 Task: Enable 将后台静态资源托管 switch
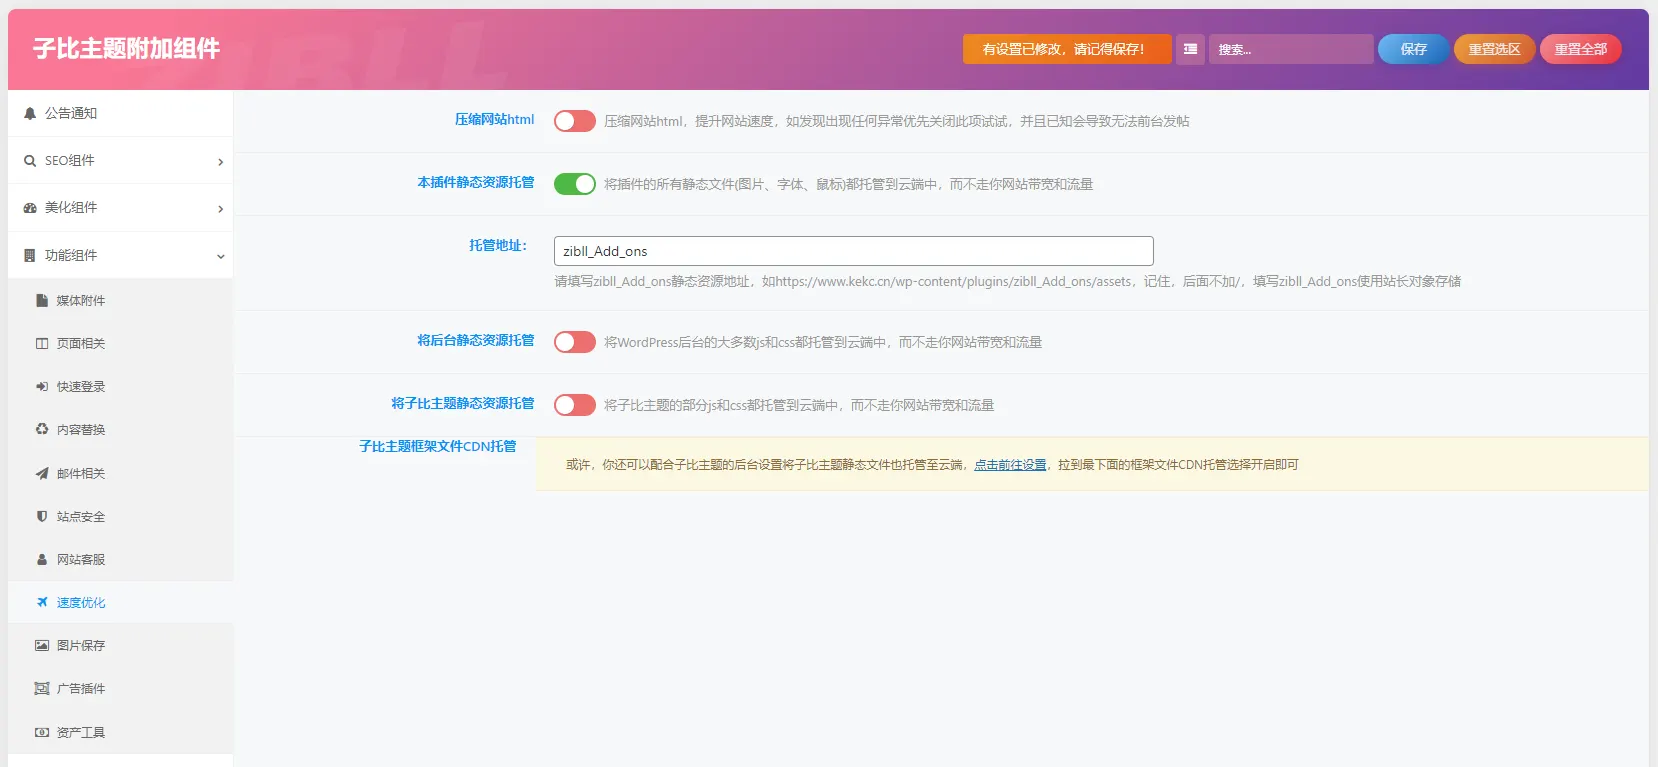[575, 342]
